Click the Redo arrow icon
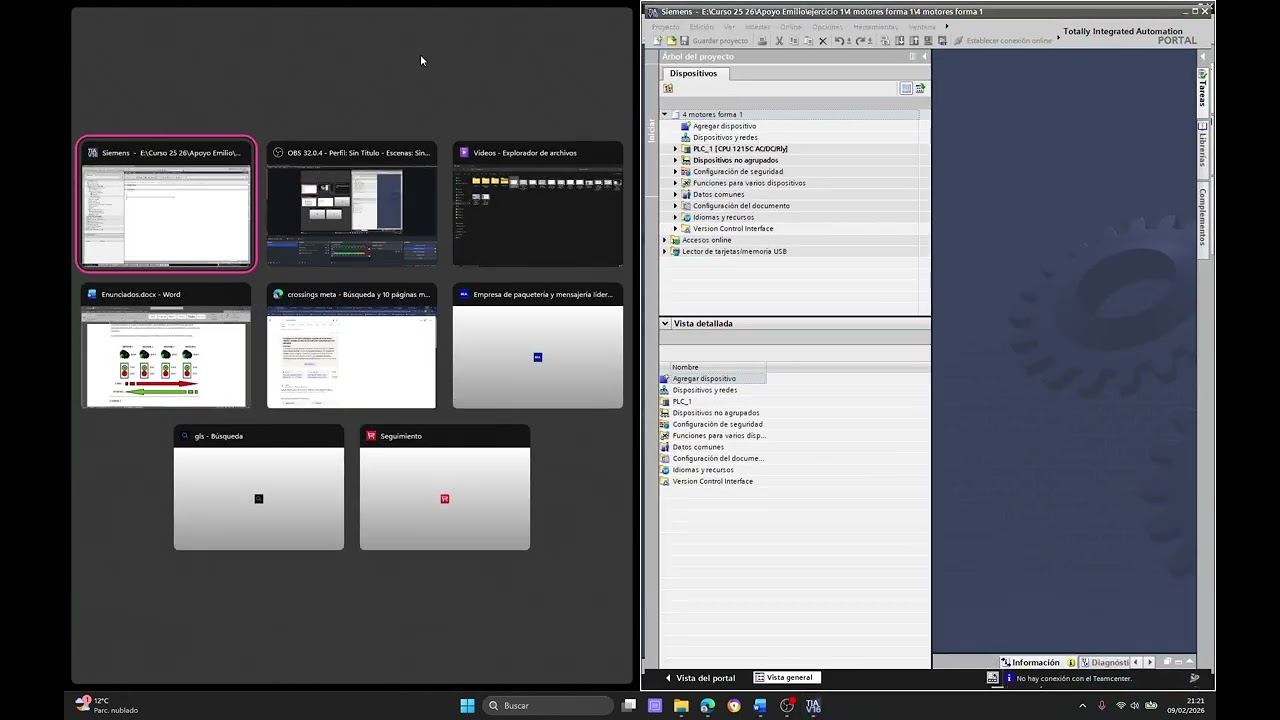This screenshot has height=720, width=1280. click(x=860, y=41)
